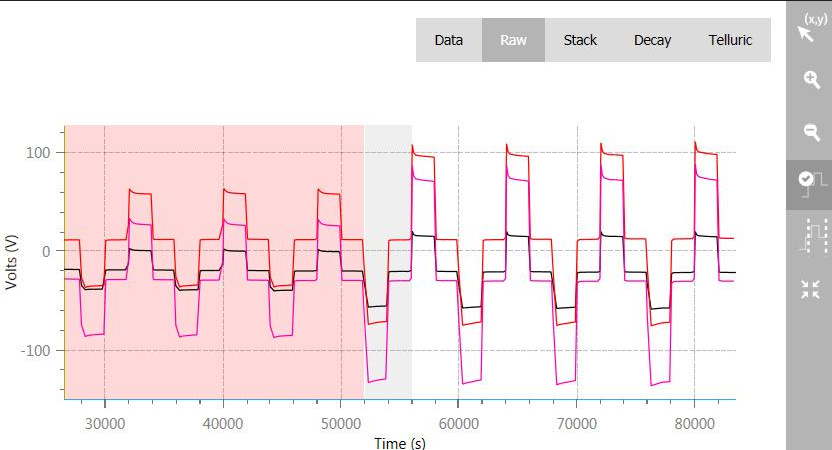Click the zoom in magnifier icon

tap(808, 81)
